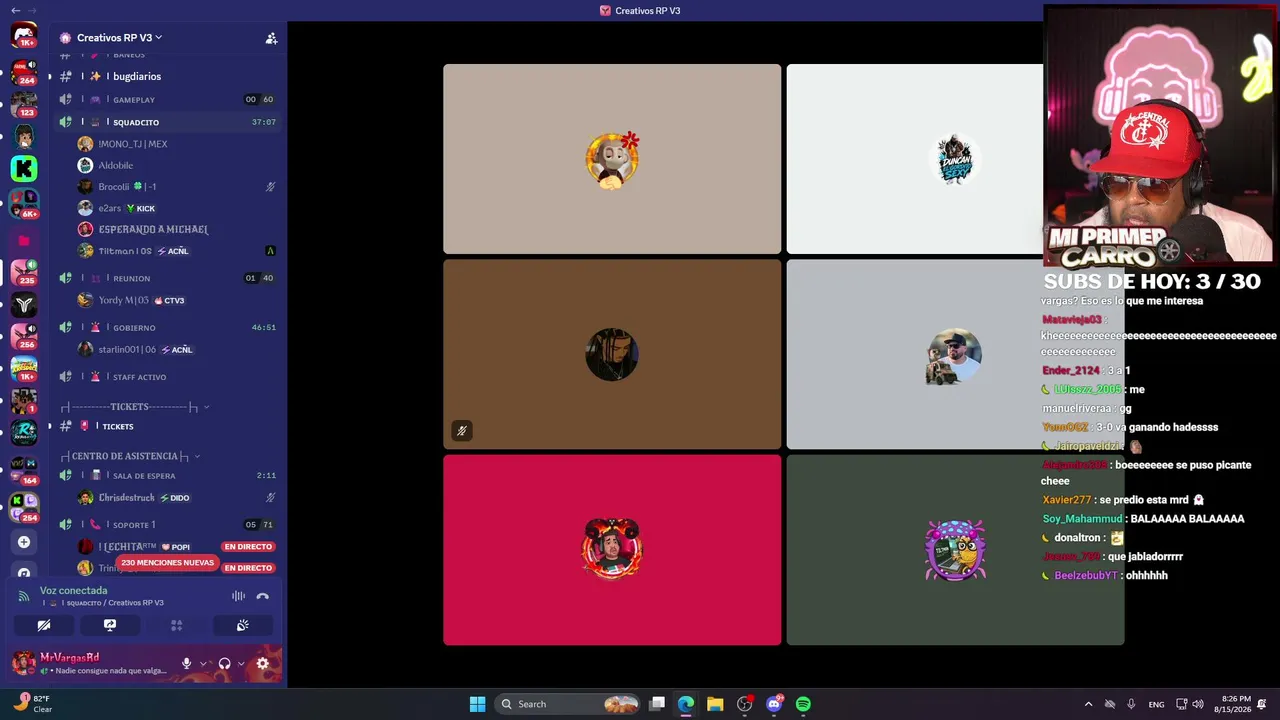Open Task View on the taskbar
The image size is (1280, 720).
(x=657, y=704)
